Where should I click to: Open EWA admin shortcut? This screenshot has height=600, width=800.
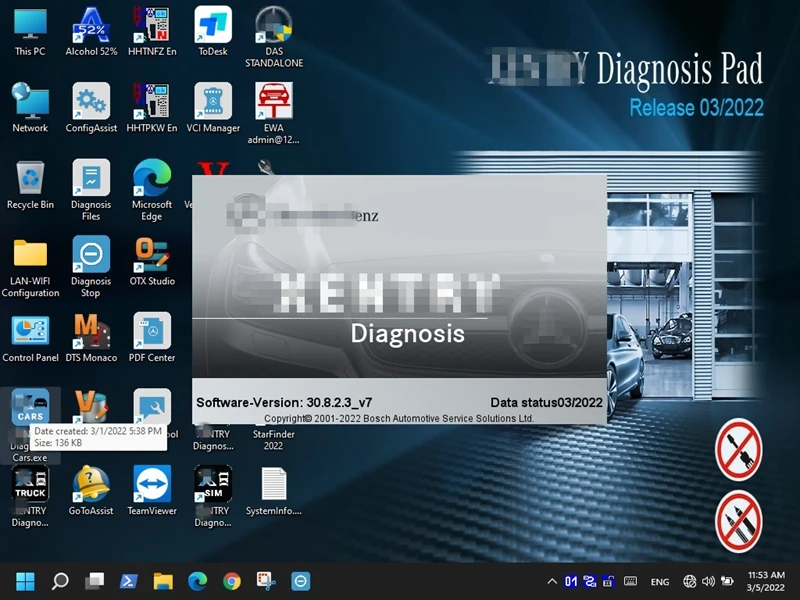[x=274, y=113]
